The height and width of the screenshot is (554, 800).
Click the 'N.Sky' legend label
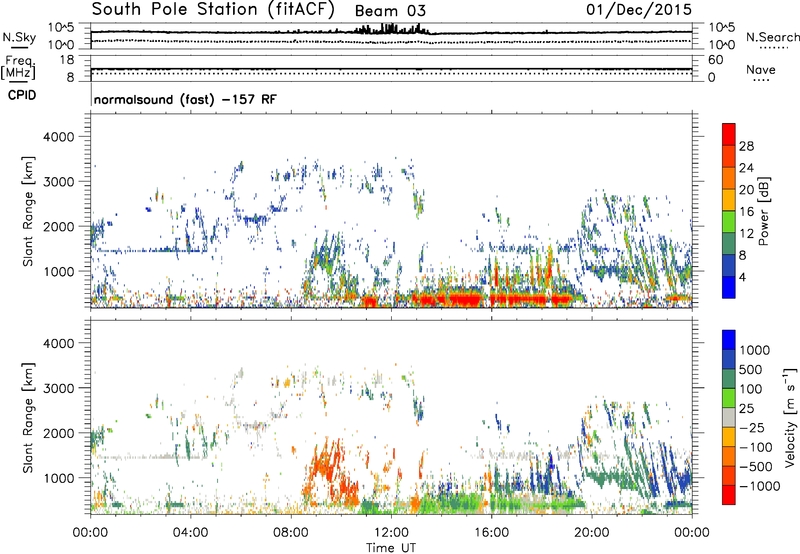click(19, 37)
